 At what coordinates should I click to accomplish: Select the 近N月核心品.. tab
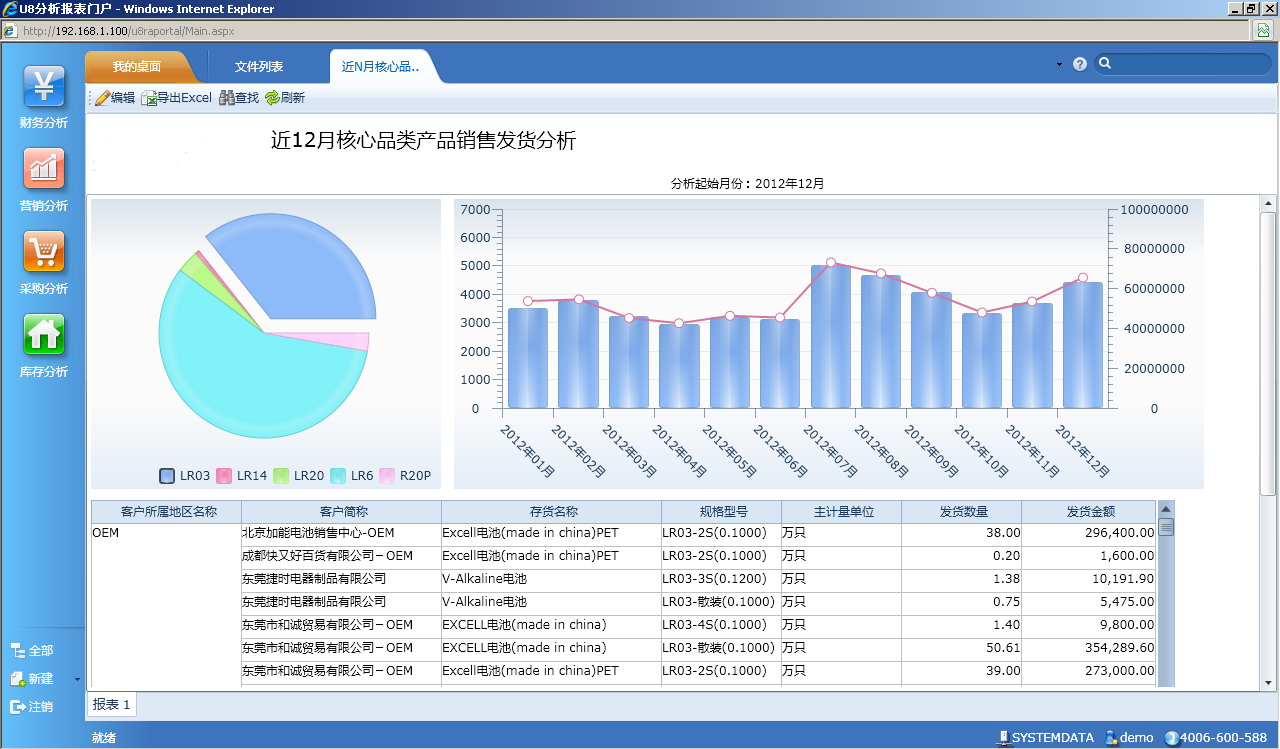(x=380, y=67)
